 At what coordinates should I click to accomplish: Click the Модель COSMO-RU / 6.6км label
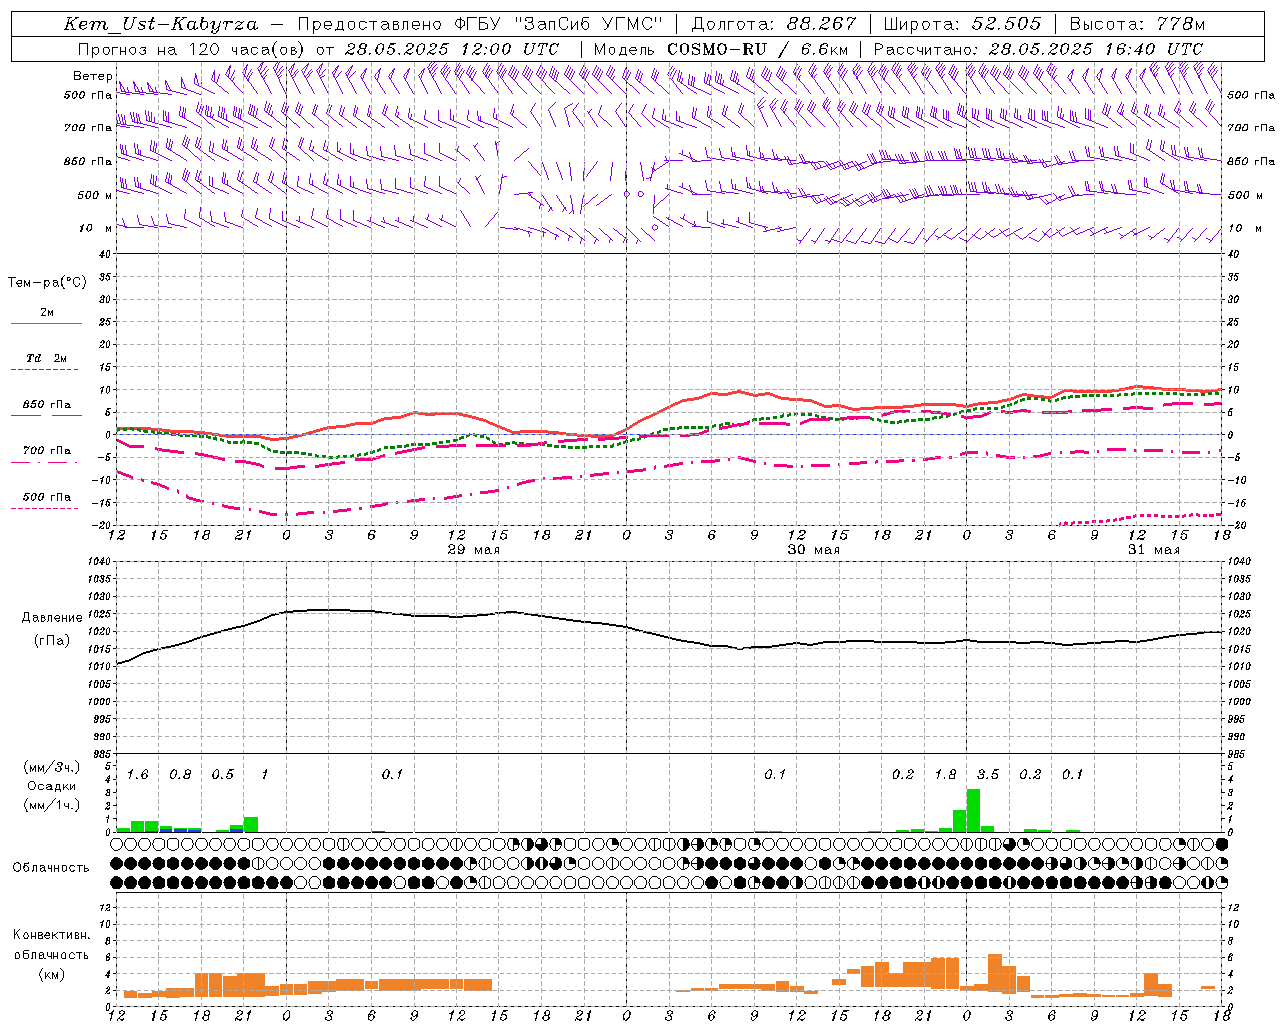721,49
